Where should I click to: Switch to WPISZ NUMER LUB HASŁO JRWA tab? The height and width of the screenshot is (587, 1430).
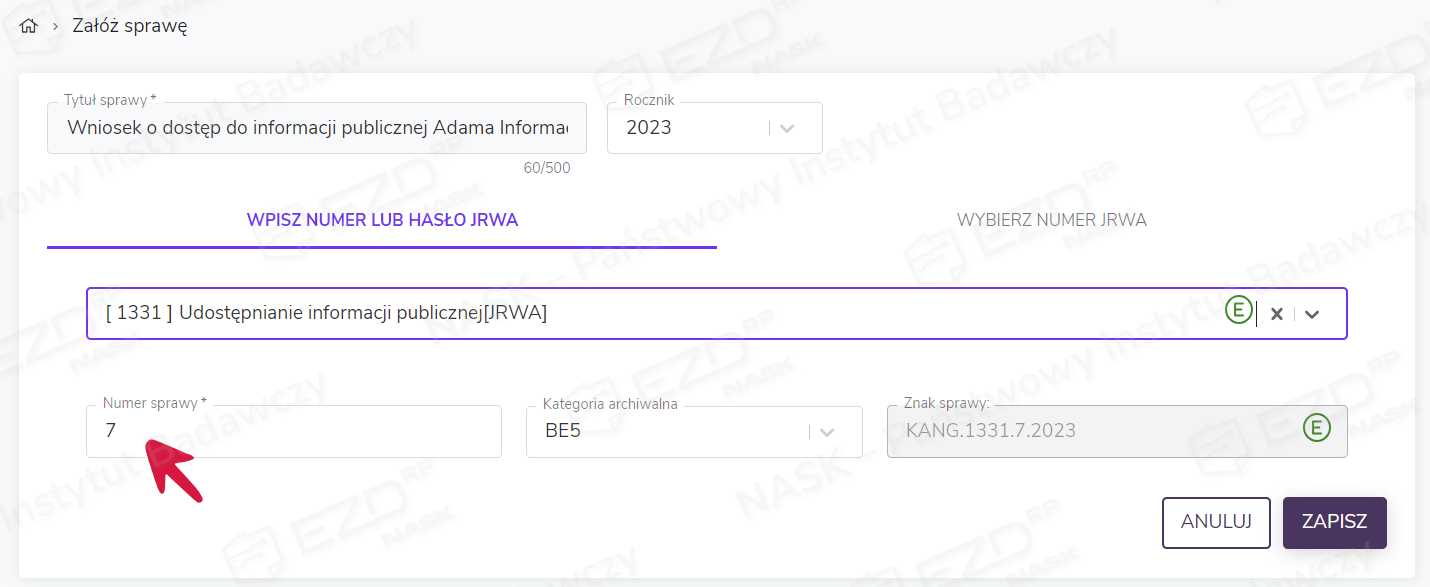[382, 220]
